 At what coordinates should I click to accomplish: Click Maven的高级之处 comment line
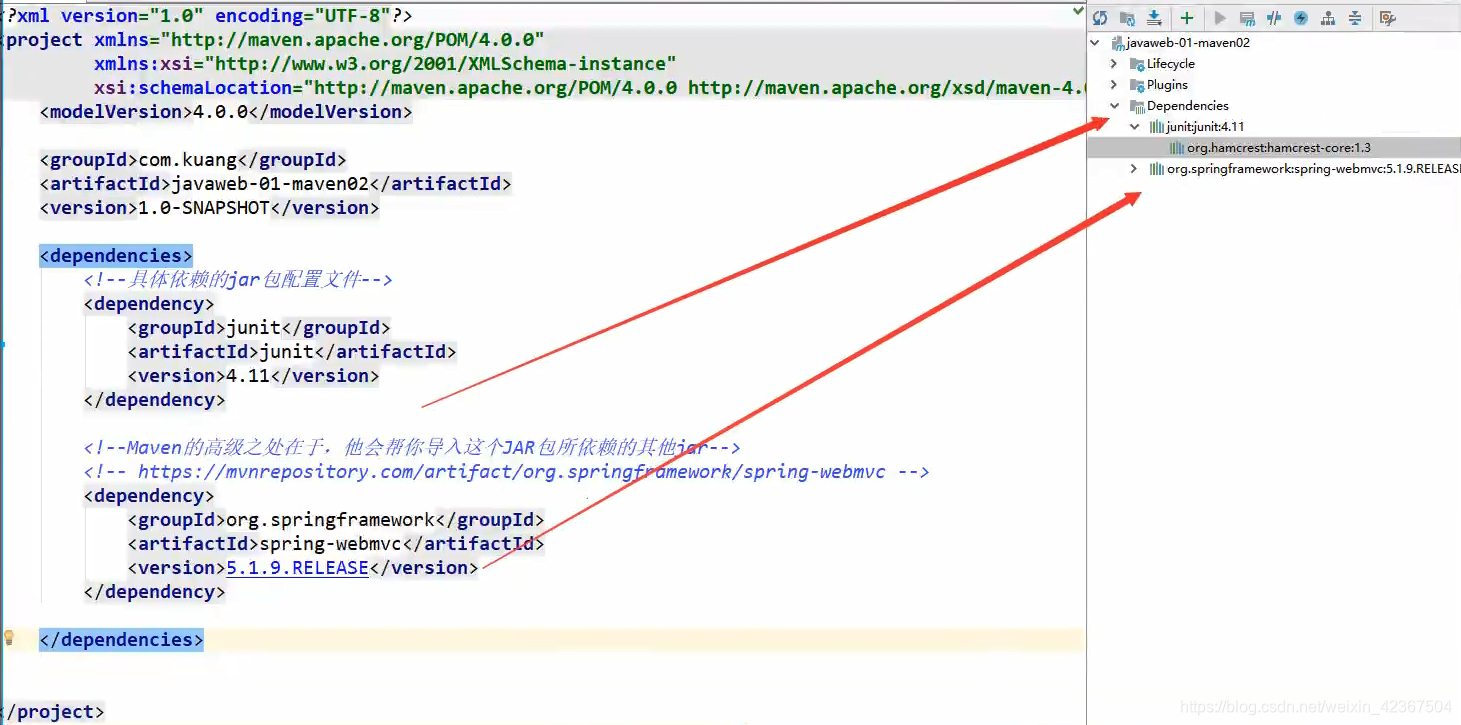pyautogui.click(x=412, y=448)
